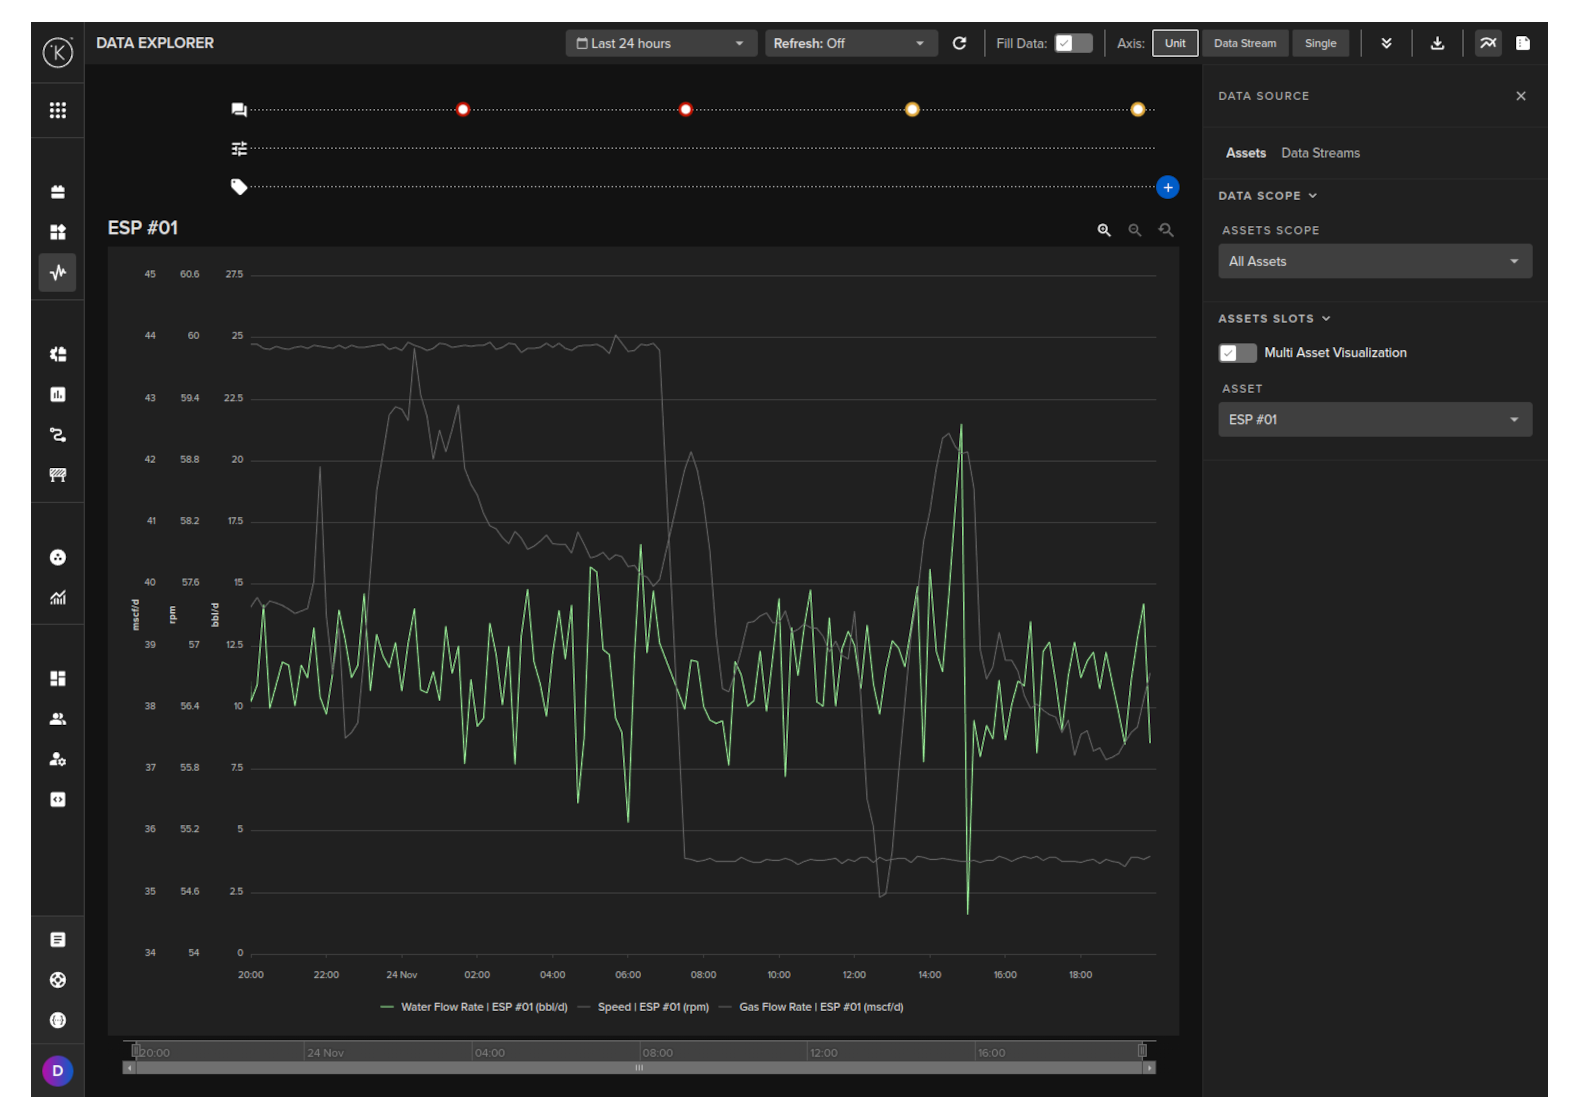Open the apps grid menu icon
This screenshot has height=1120, width=1580.
[x=58, y=110]
